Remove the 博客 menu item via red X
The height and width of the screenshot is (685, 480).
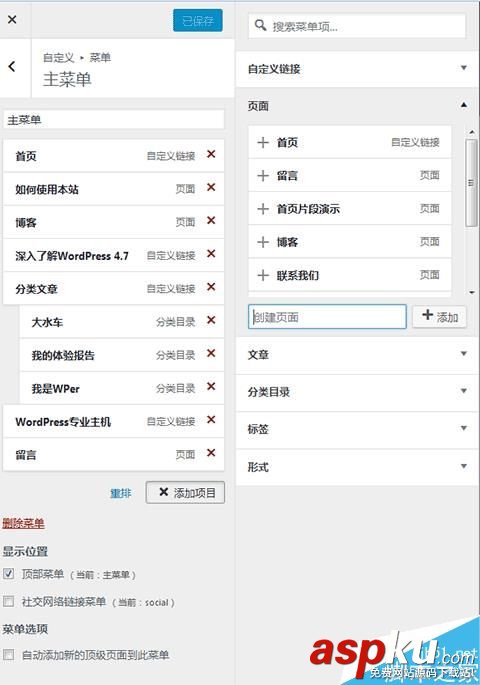[211, 220]
